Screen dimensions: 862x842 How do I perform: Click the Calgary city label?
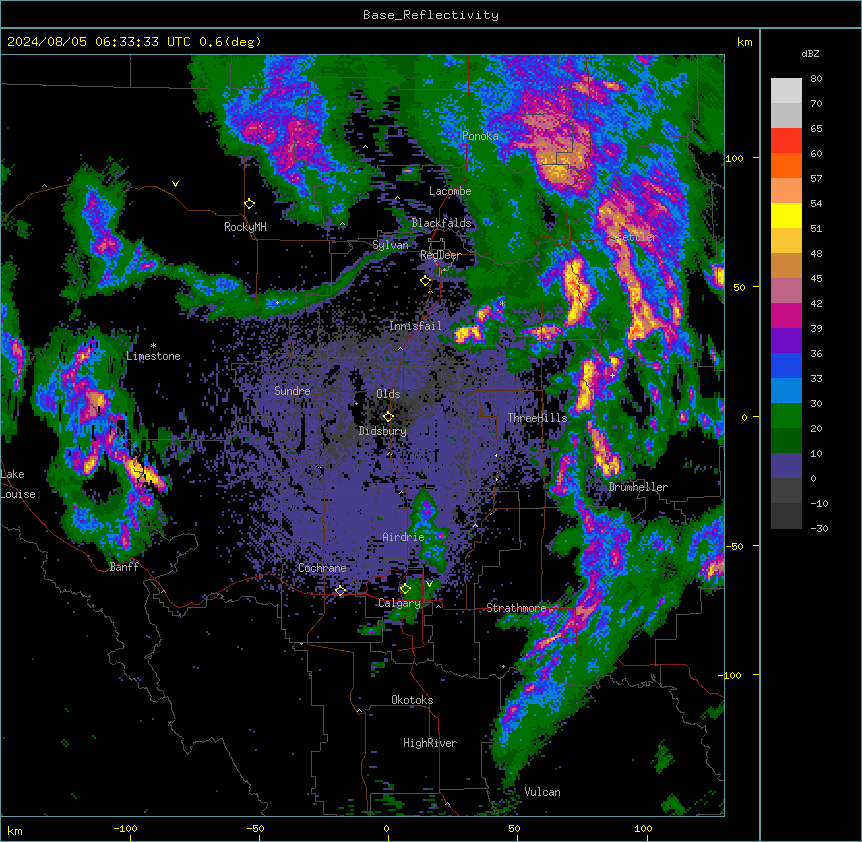click(399, 603)
